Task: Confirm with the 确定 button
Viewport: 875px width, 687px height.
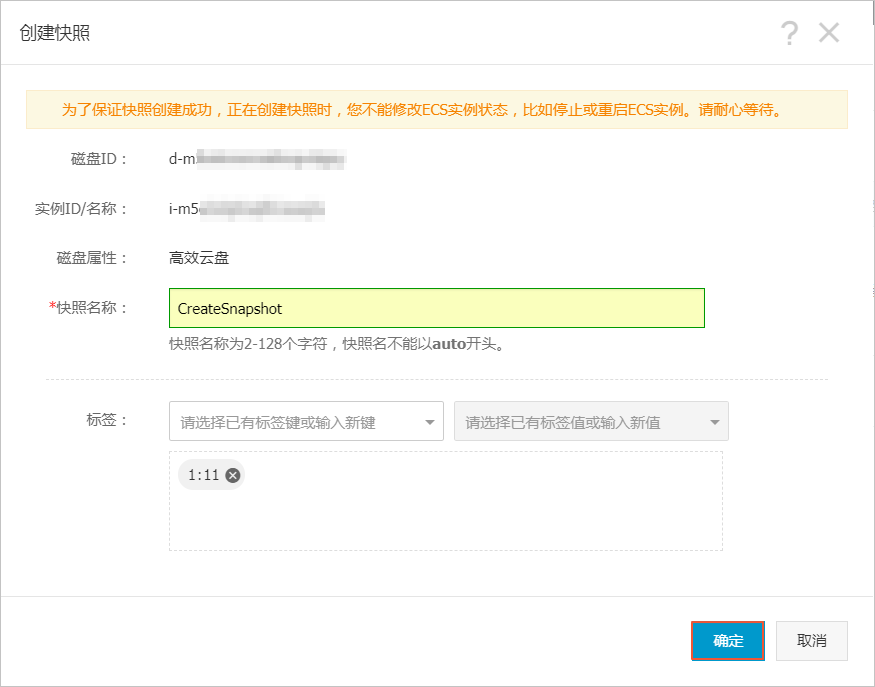Action: click(x=728, y=641)
